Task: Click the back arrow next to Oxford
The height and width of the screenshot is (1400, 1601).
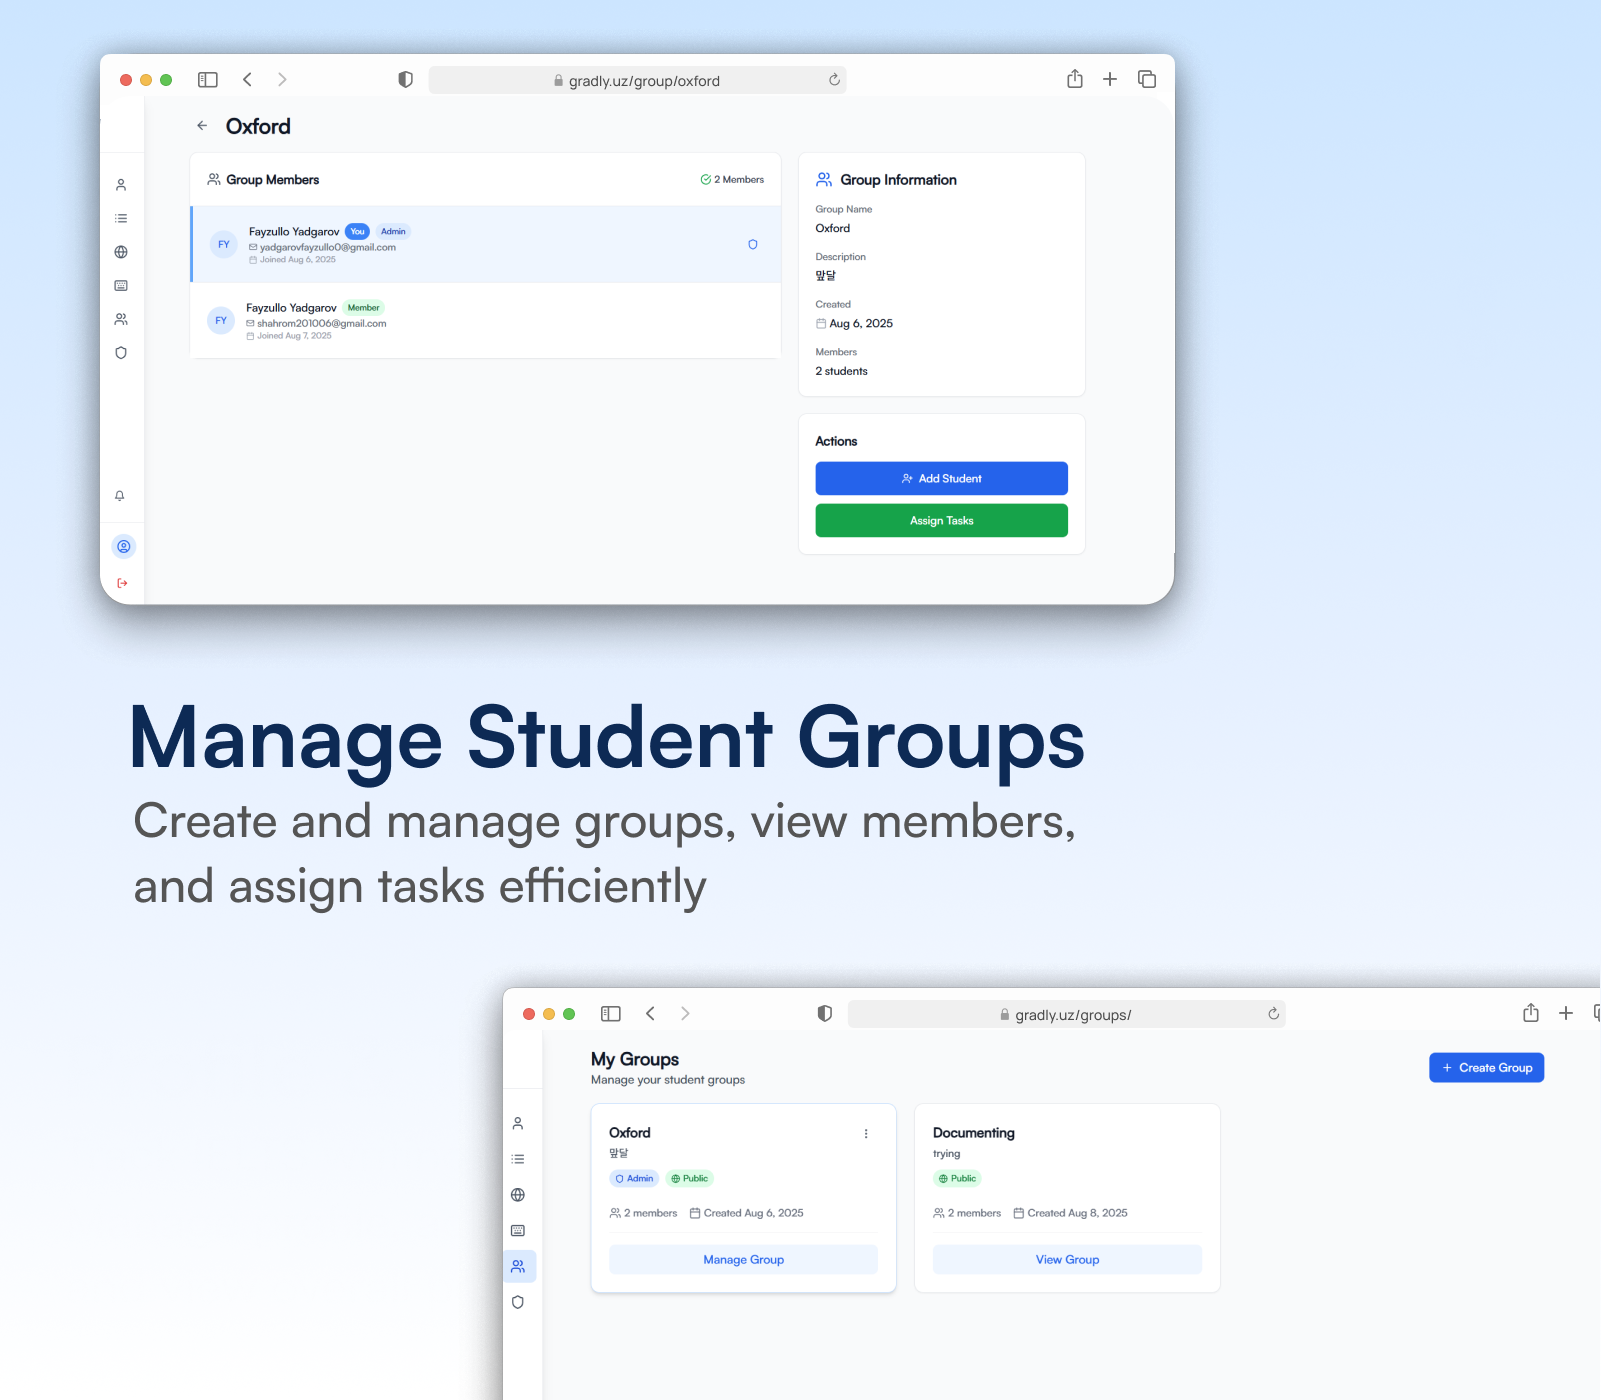Action: click(x=202, y=126)
